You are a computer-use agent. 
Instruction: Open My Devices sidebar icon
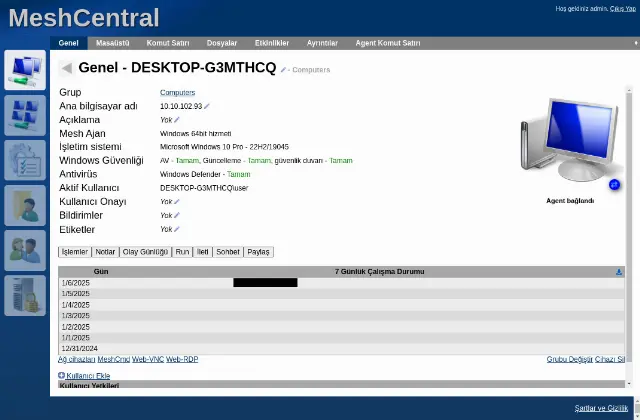tap(25, 70)
